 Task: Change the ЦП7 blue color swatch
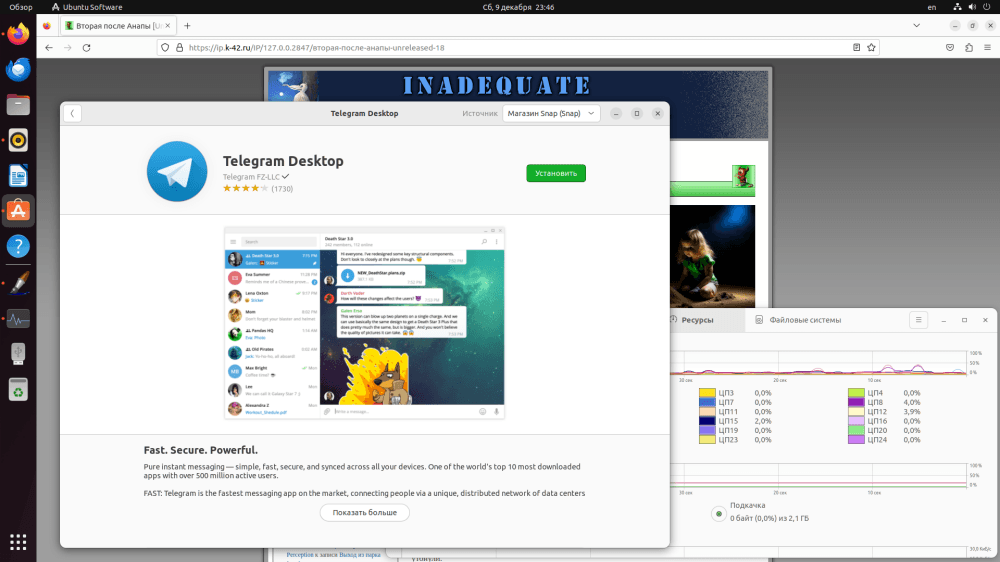[707, 403]
